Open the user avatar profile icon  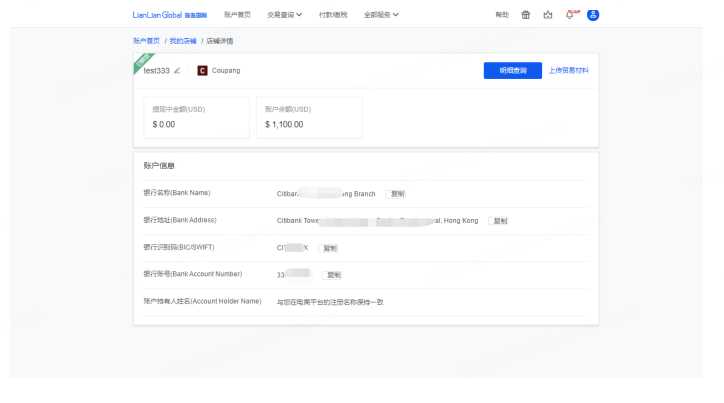click(593, 15)
